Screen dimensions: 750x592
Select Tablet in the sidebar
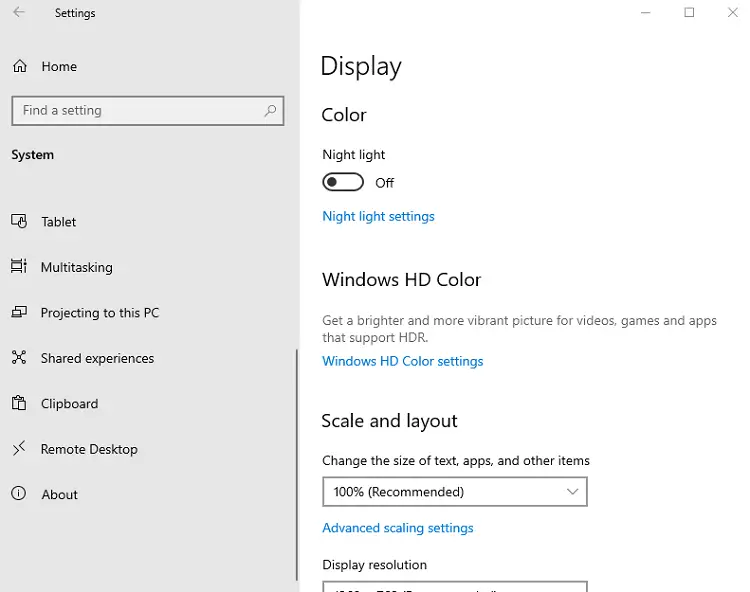click(58, 222)
